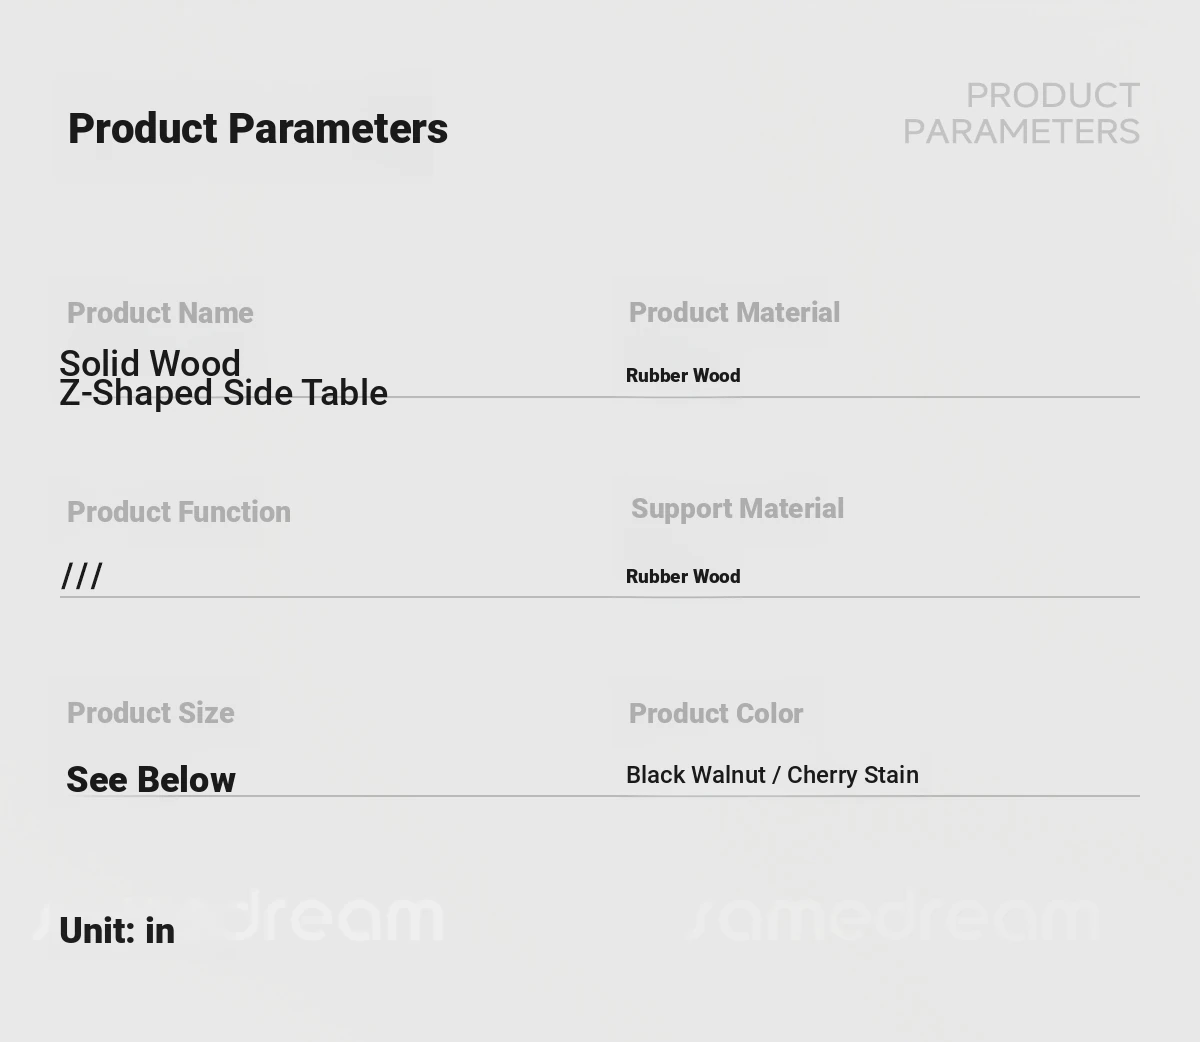
Task: Click the left samedream watermark logo
Action: (x=238, y=916)
